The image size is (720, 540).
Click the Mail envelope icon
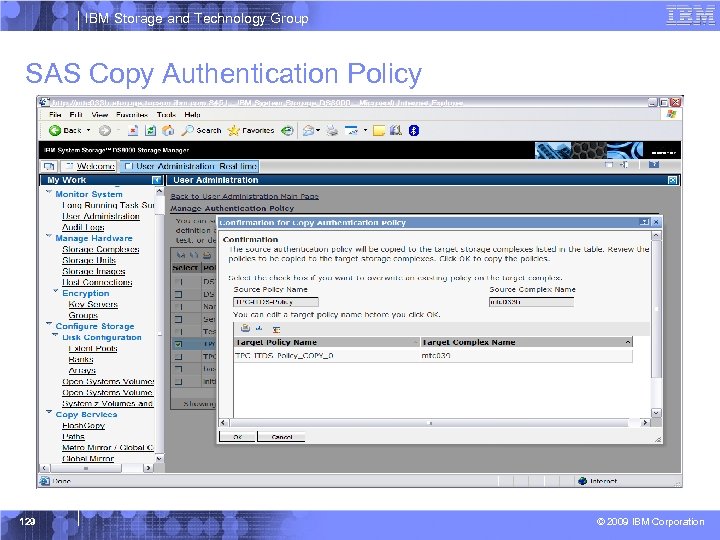tap(308, 131)
